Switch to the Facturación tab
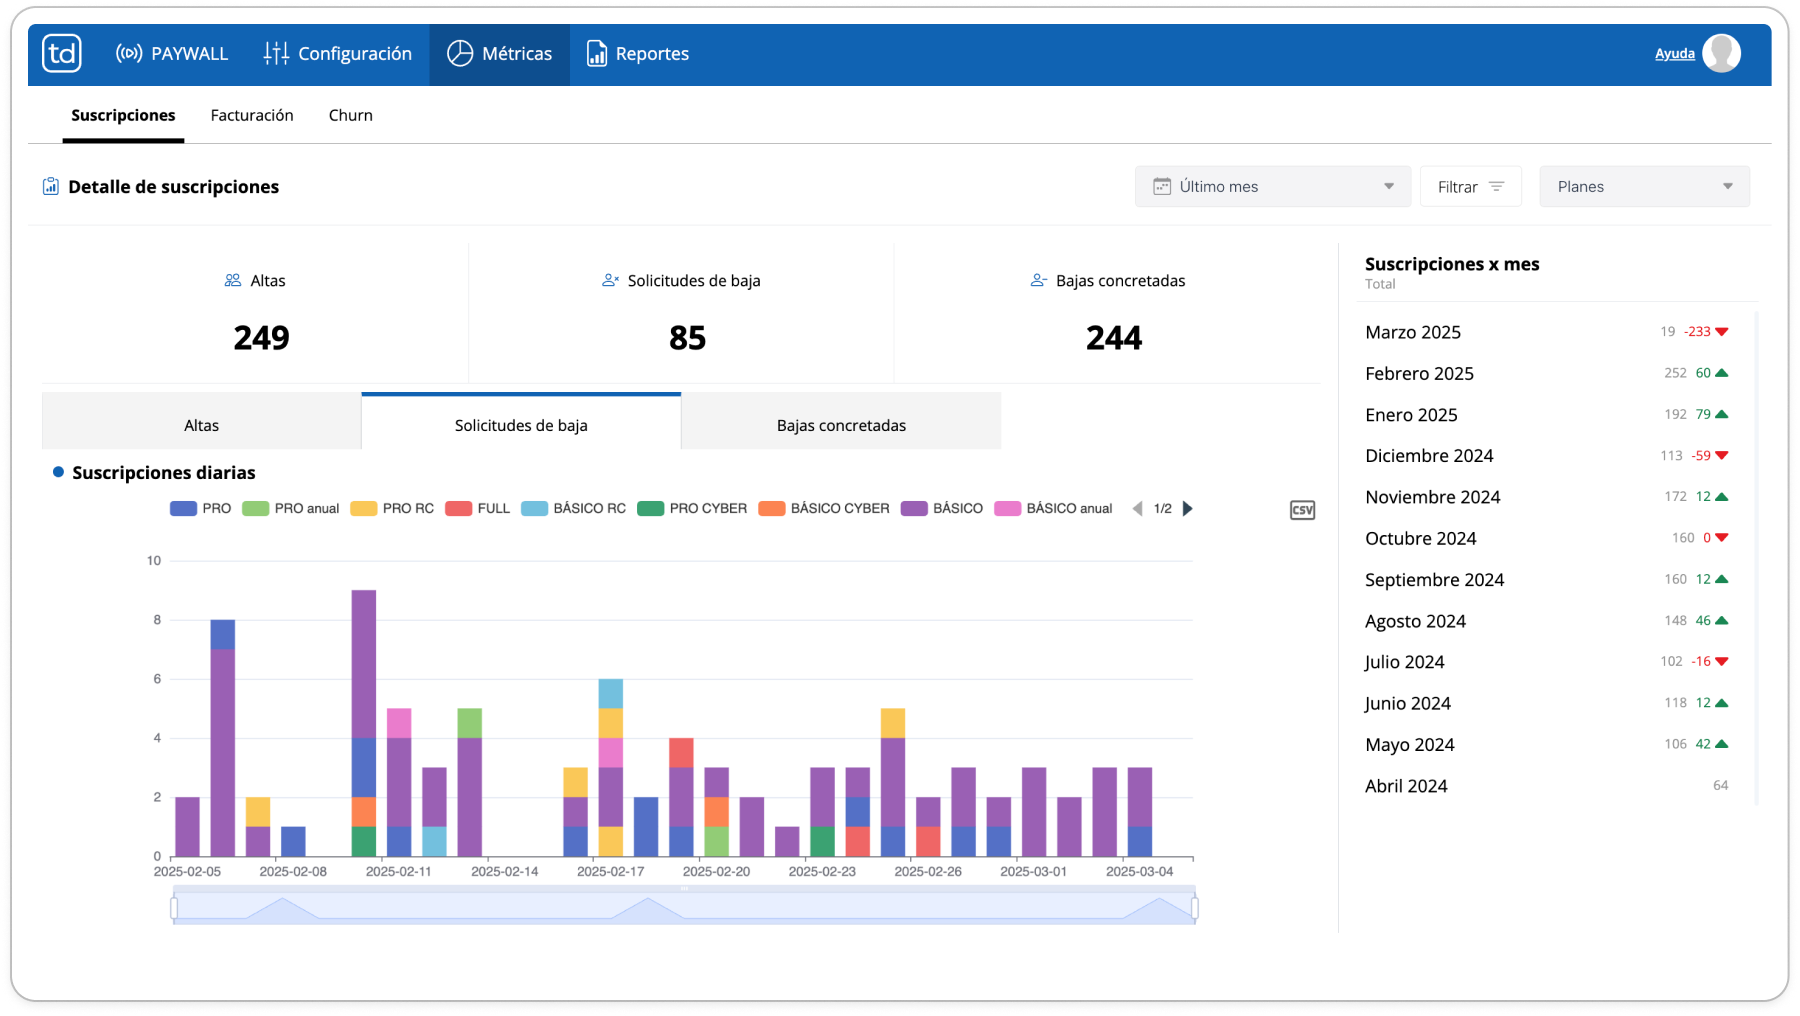The image size is (1800, 1016). tap(252, 115)
